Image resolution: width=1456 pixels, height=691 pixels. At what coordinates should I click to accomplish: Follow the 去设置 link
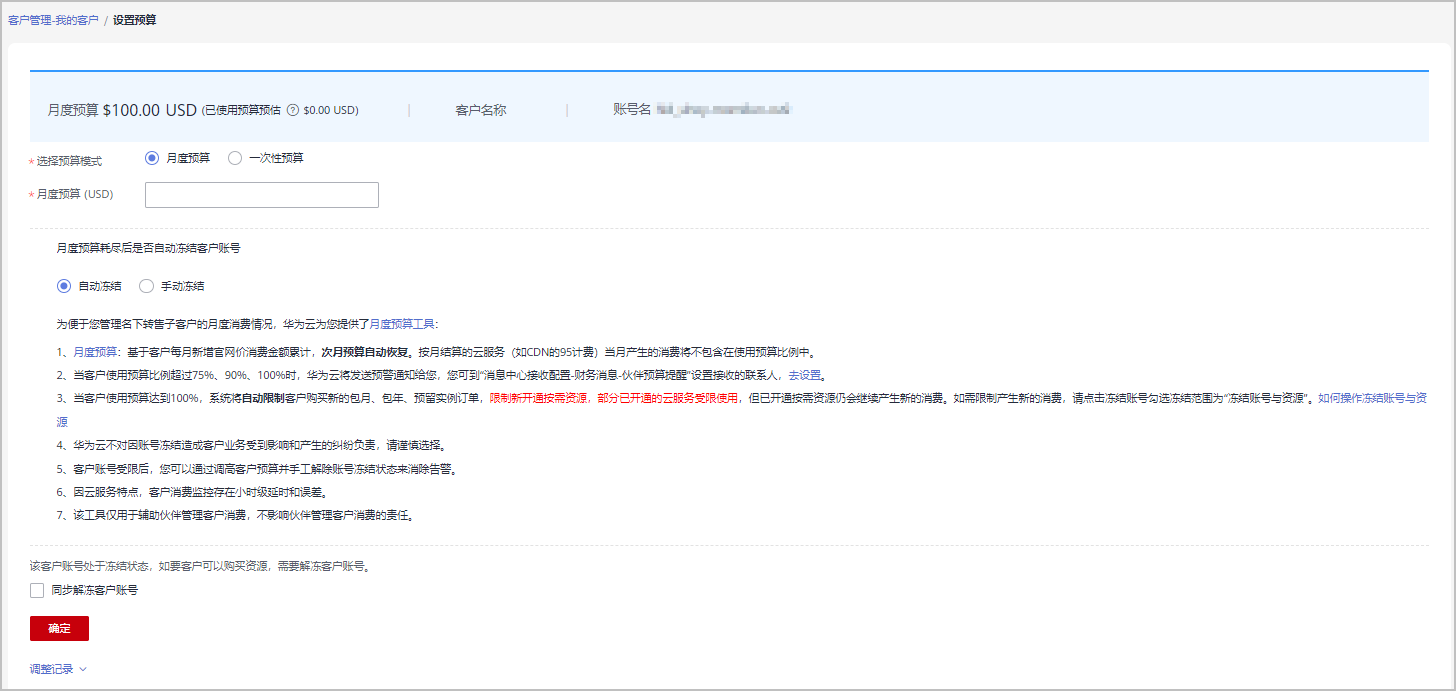805,375
